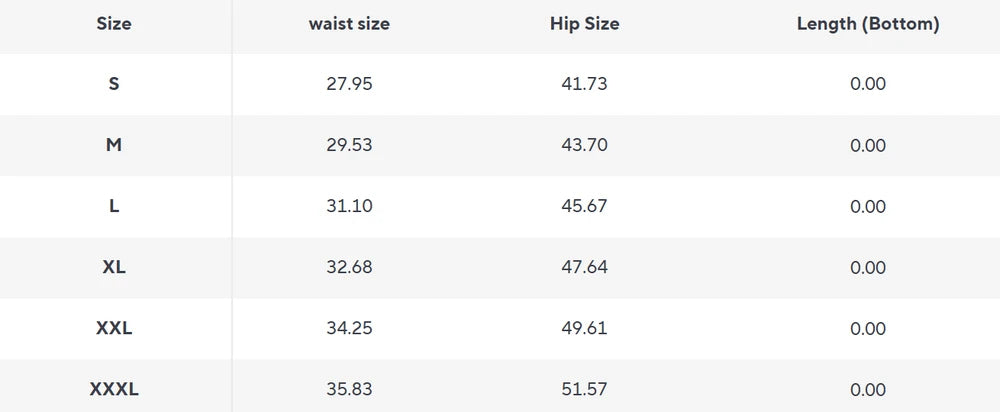
Task: Click the Size column header
Action: click(x=114, y=24)
